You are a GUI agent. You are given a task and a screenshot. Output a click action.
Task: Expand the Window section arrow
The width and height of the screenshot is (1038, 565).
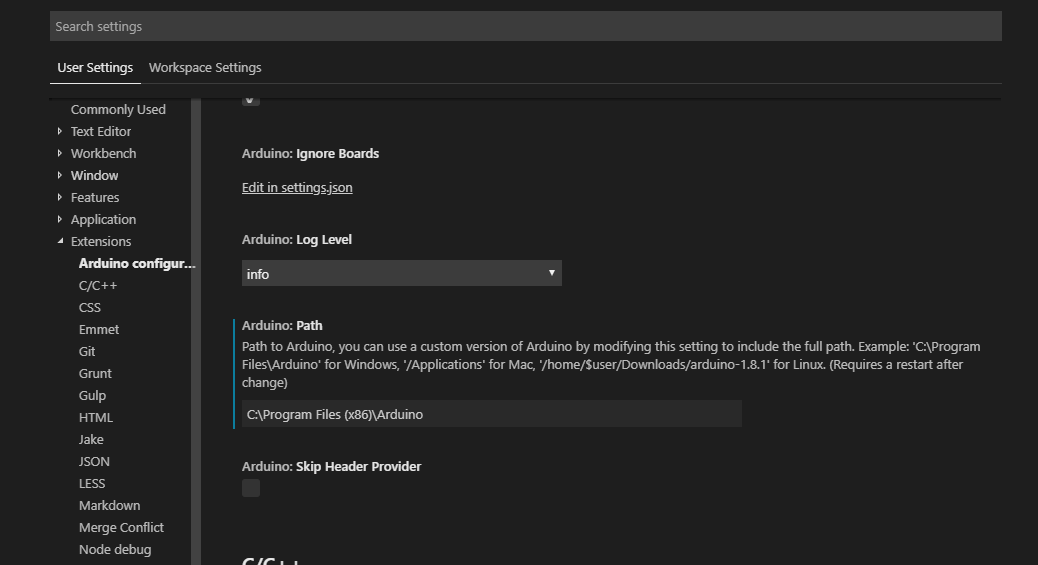[60, 175]
